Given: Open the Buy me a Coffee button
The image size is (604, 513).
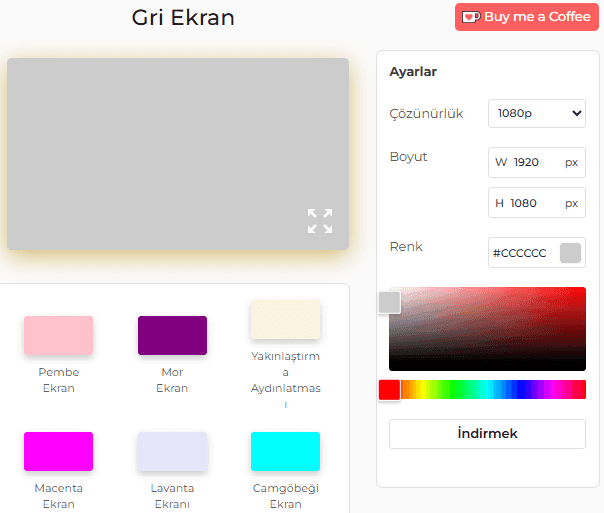Looking at the screenshot, I should tap(527, 17).
